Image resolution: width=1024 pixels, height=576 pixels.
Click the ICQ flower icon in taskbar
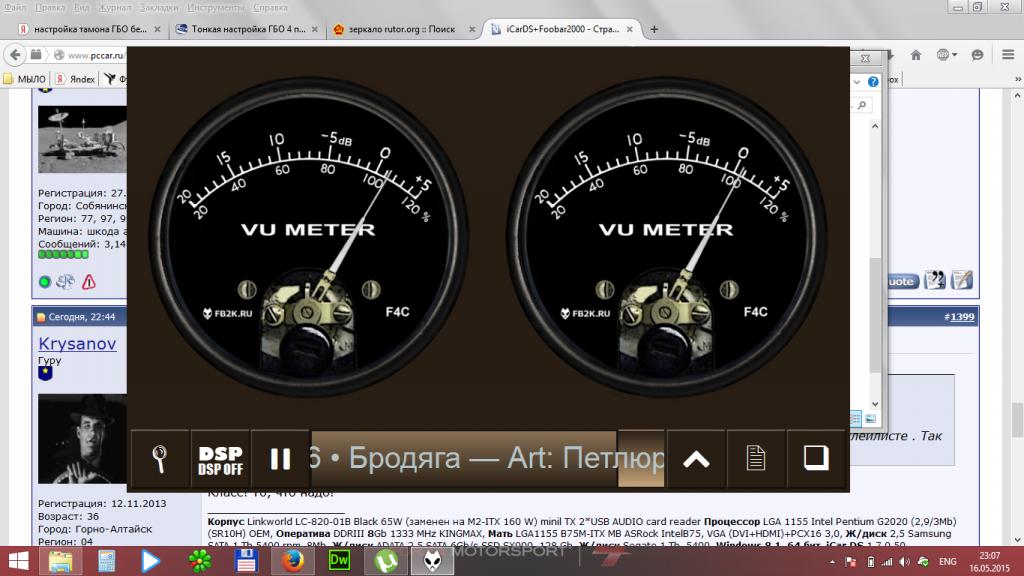point(194,559)
